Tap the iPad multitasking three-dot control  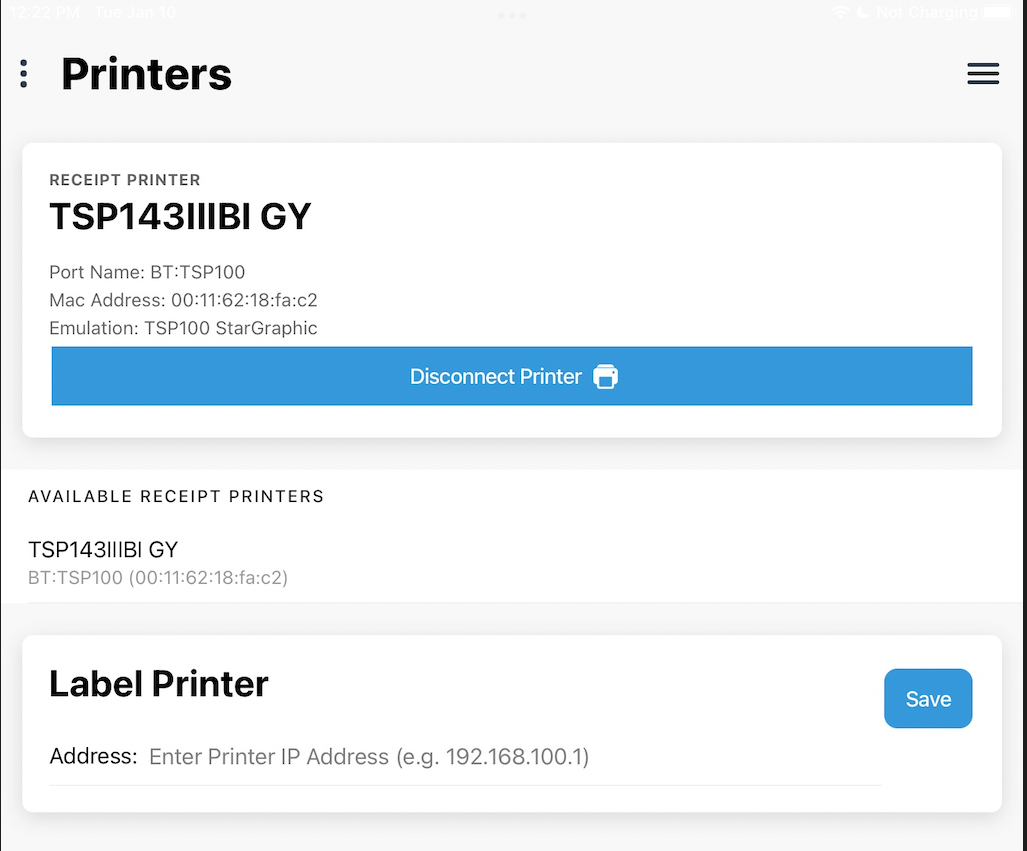[x=512, y=15]
